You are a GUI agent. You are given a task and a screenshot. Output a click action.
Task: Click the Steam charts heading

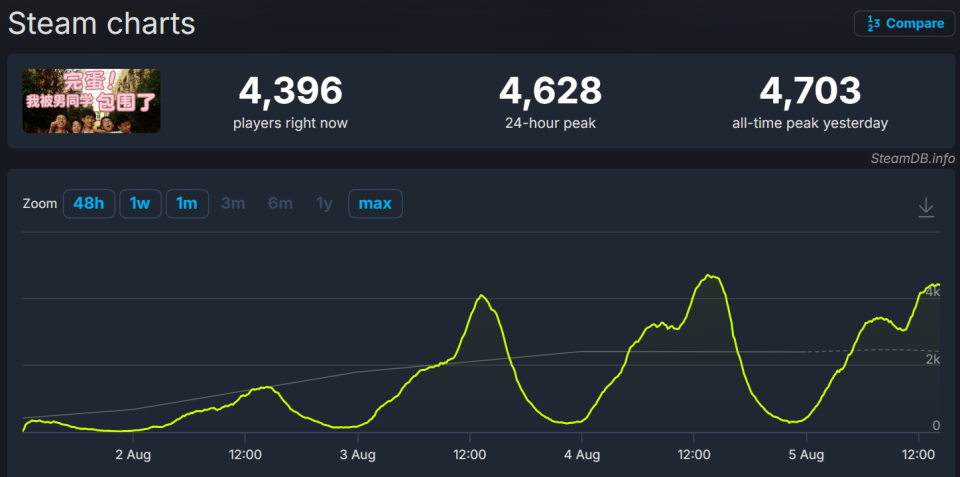(x=102, y=24)
